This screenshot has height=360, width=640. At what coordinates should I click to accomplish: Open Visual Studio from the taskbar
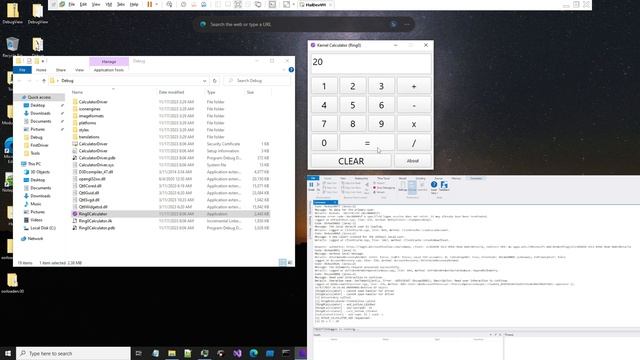coord(237,353)
